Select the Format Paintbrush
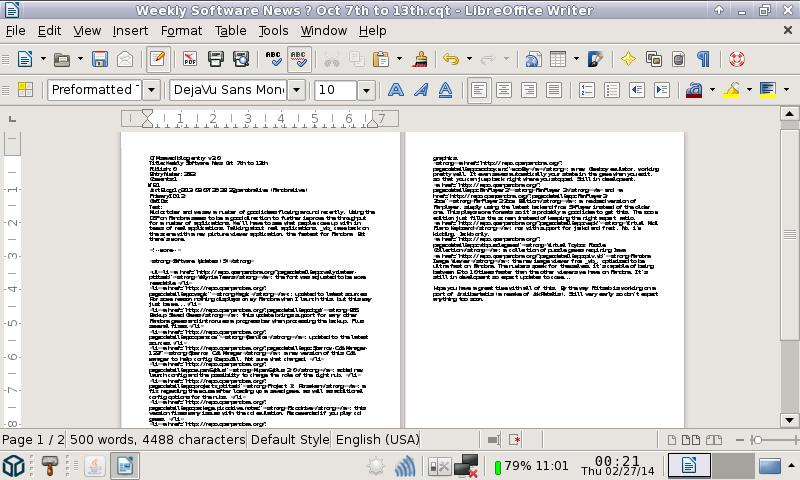Viewport: 800px width, 480px height. 420,59
